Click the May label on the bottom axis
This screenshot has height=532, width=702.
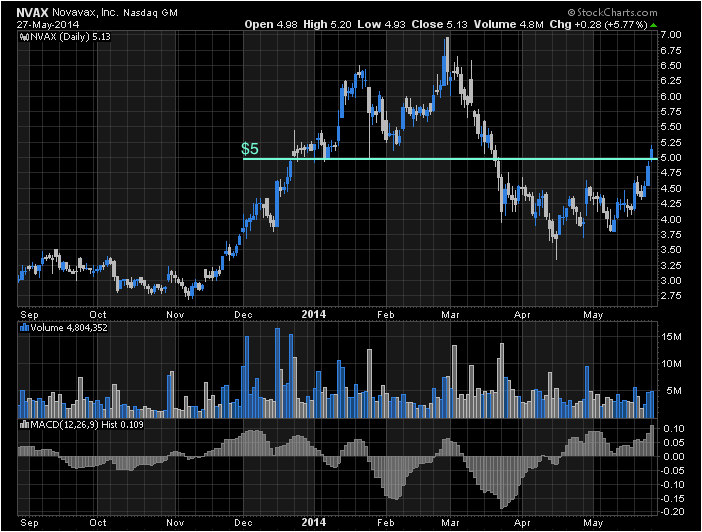(x=593, y=523)
